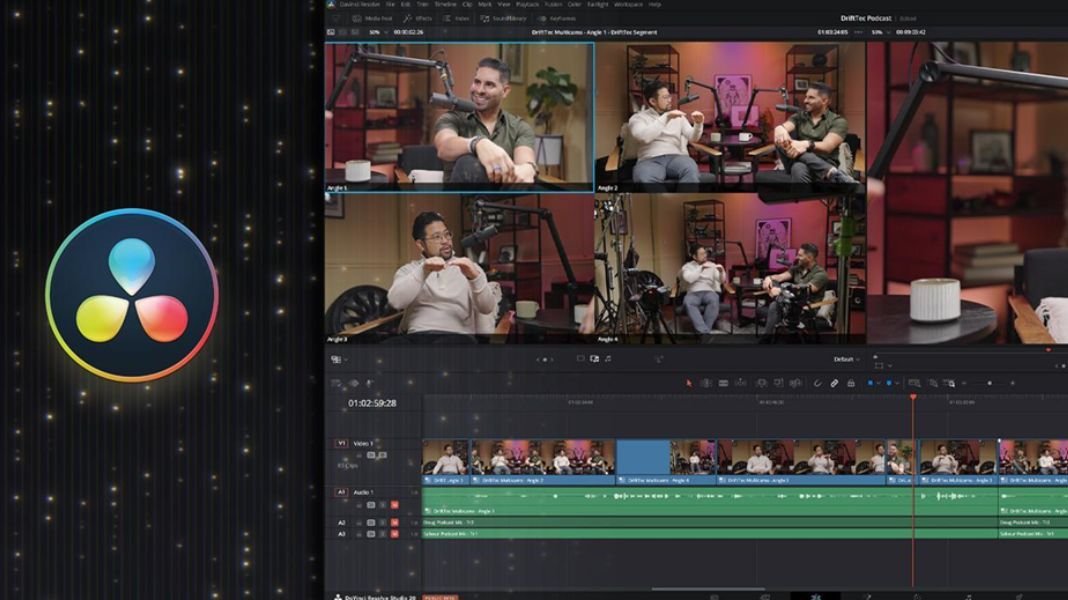Expand the flag color dropdown arrow
The image size is (1068, 600).
(x=879, y=383)
